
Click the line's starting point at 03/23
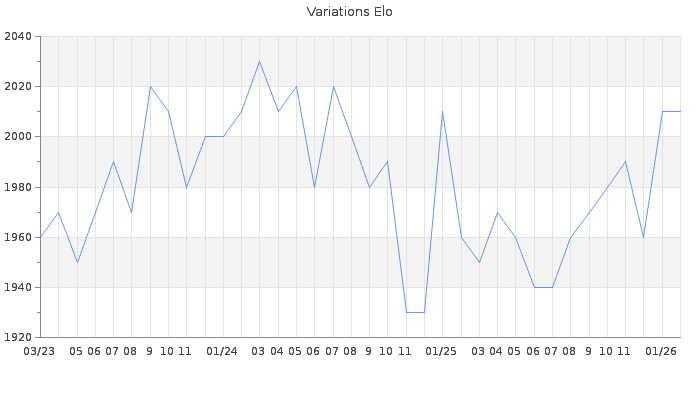pyautogui.click(x=40, y=237)
